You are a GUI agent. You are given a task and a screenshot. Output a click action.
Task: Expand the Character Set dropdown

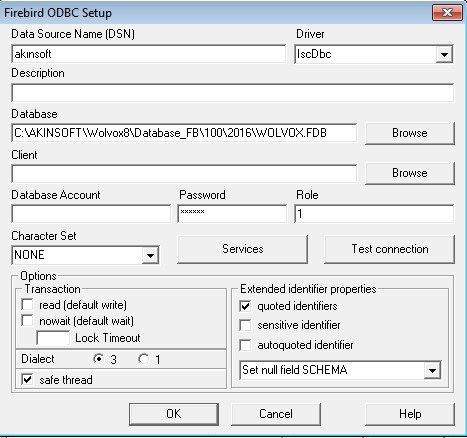pyautogui.click(x=150, y=256)
